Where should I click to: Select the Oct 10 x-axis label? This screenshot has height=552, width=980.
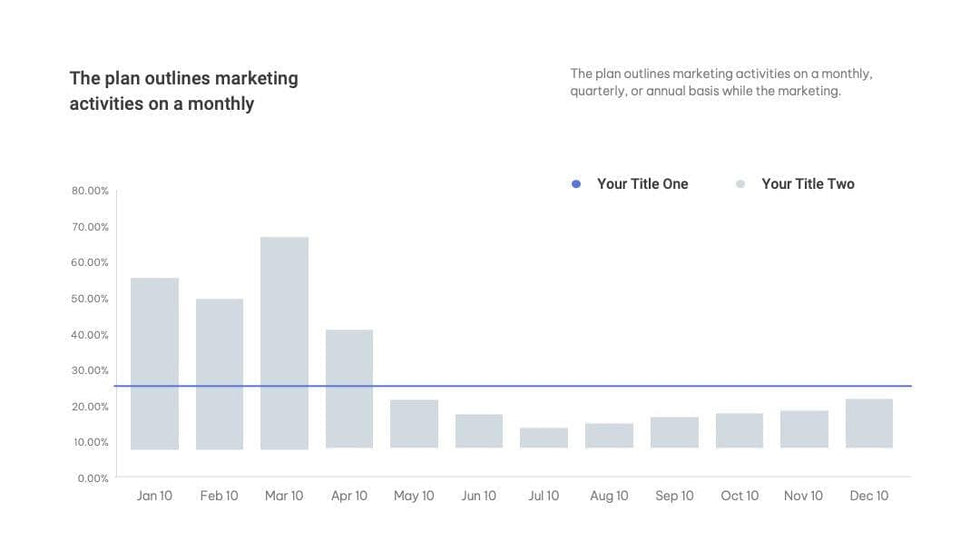(739, 496)
